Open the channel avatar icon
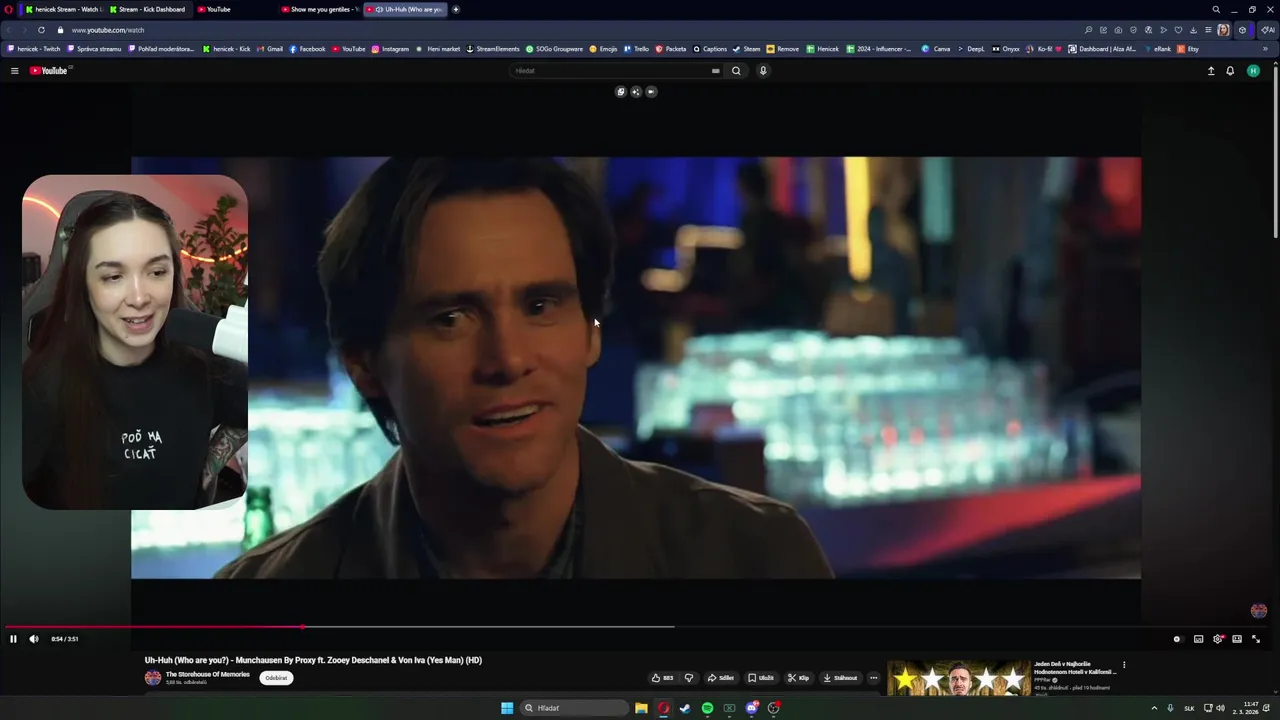Image resolution: width=1280 pixels, height=720 pixels. (x=153, y=678)
